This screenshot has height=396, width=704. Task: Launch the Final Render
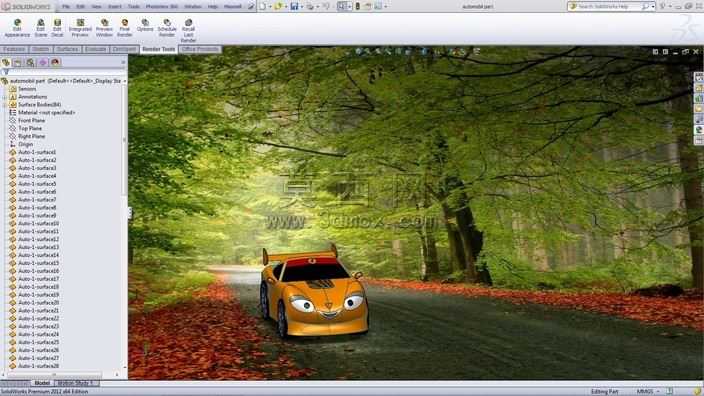tap(124, 28)
